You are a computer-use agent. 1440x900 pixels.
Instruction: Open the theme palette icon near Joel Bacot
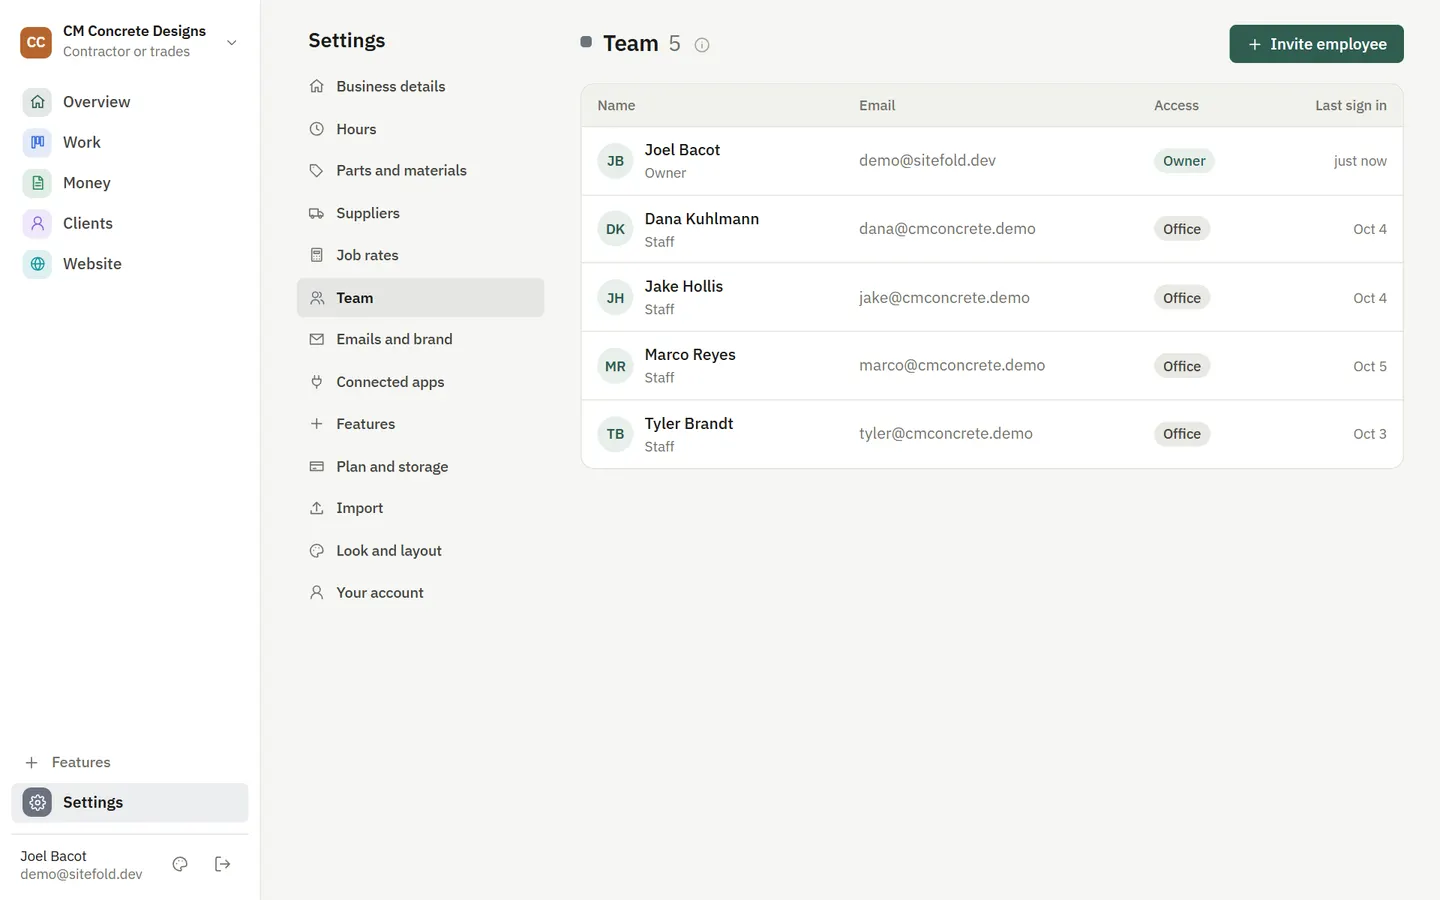[180, 864]
